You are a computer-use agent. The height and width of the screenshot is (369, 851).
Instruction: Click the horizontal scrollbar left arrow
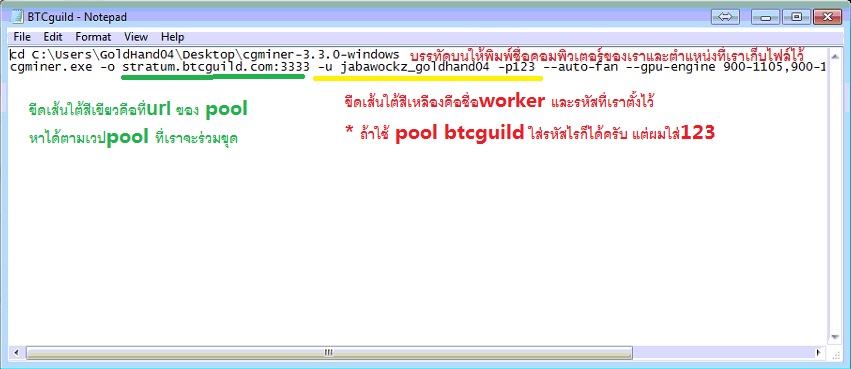(16, 353)
